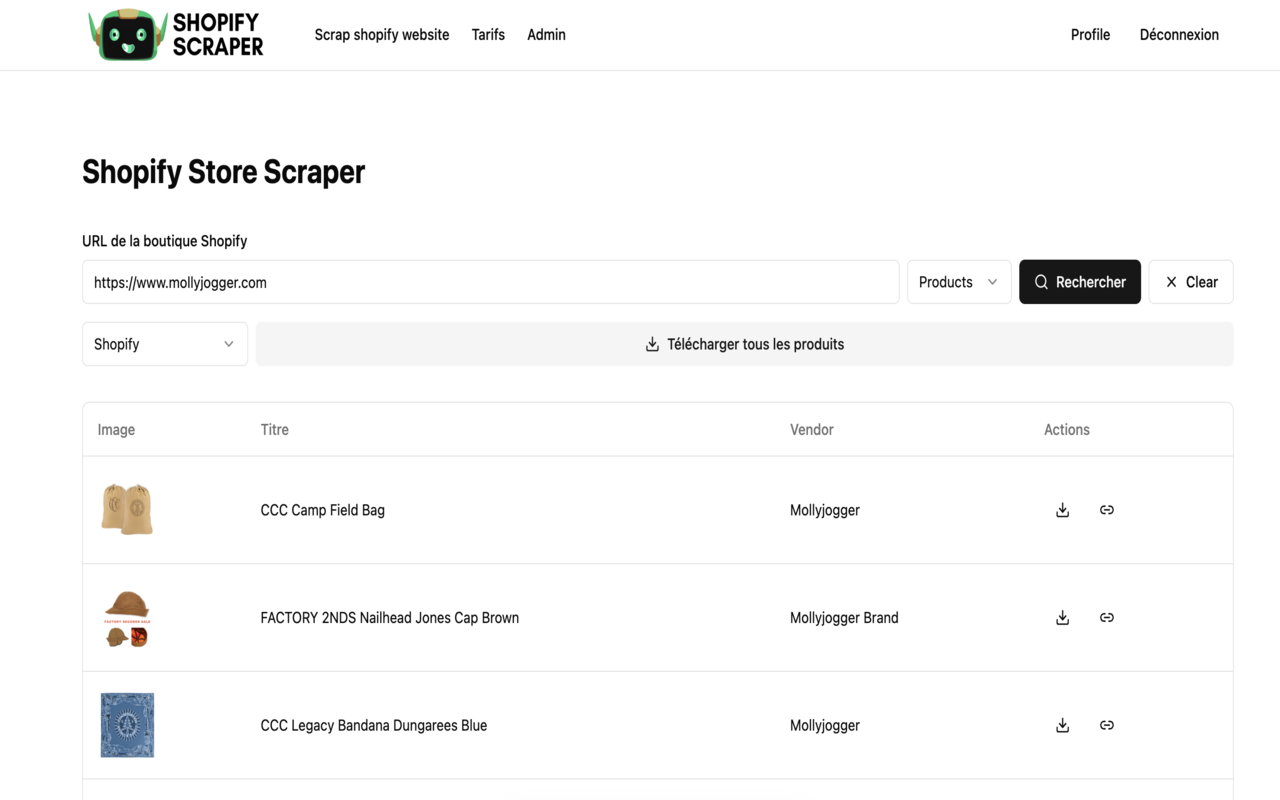Screen dimensions: 1280x800
Task: Download FACTORY 2NDS Nailhead Jones Cap Brown
Action: (1062, 618)
